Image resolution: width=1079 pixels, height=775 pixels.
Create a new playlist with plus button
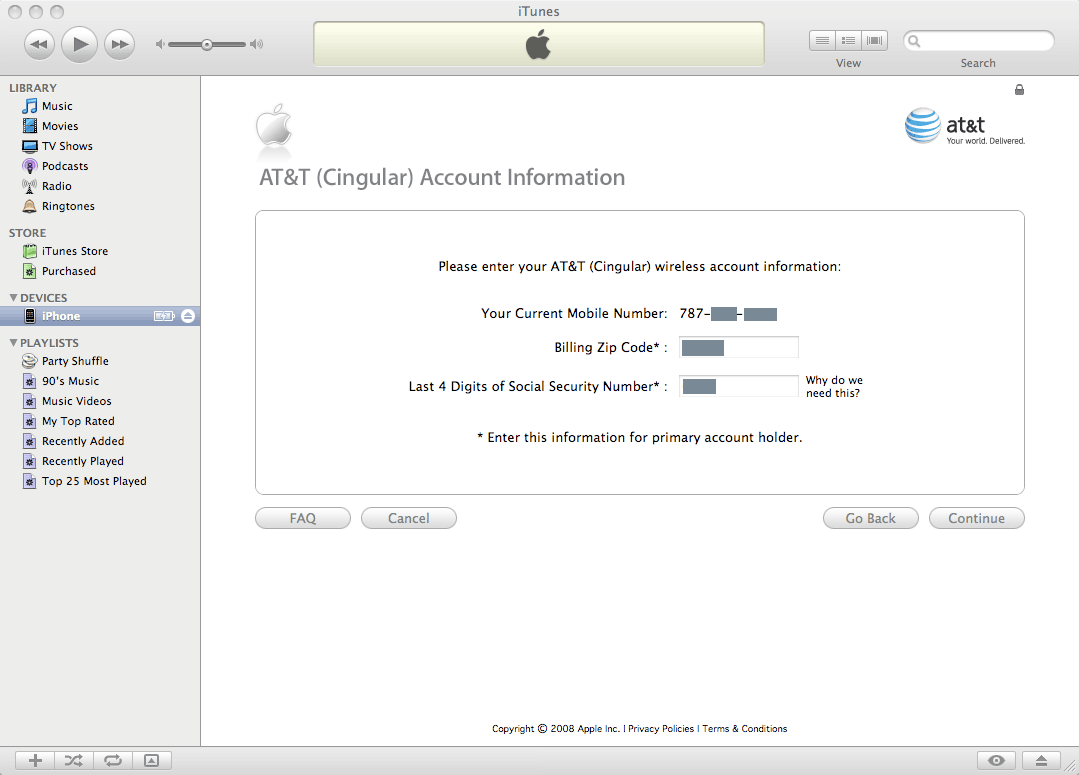pyautogui.click(x=35, y=760)
